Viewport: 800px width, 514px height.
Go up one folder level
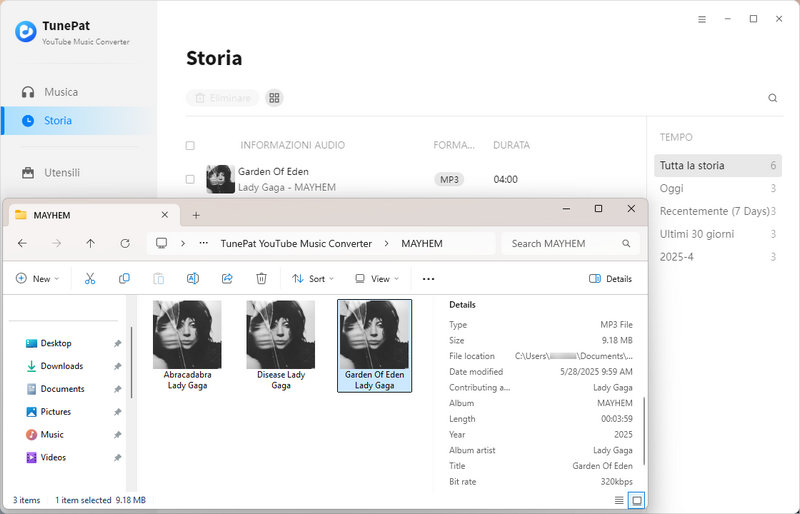(x=90, y=243)
